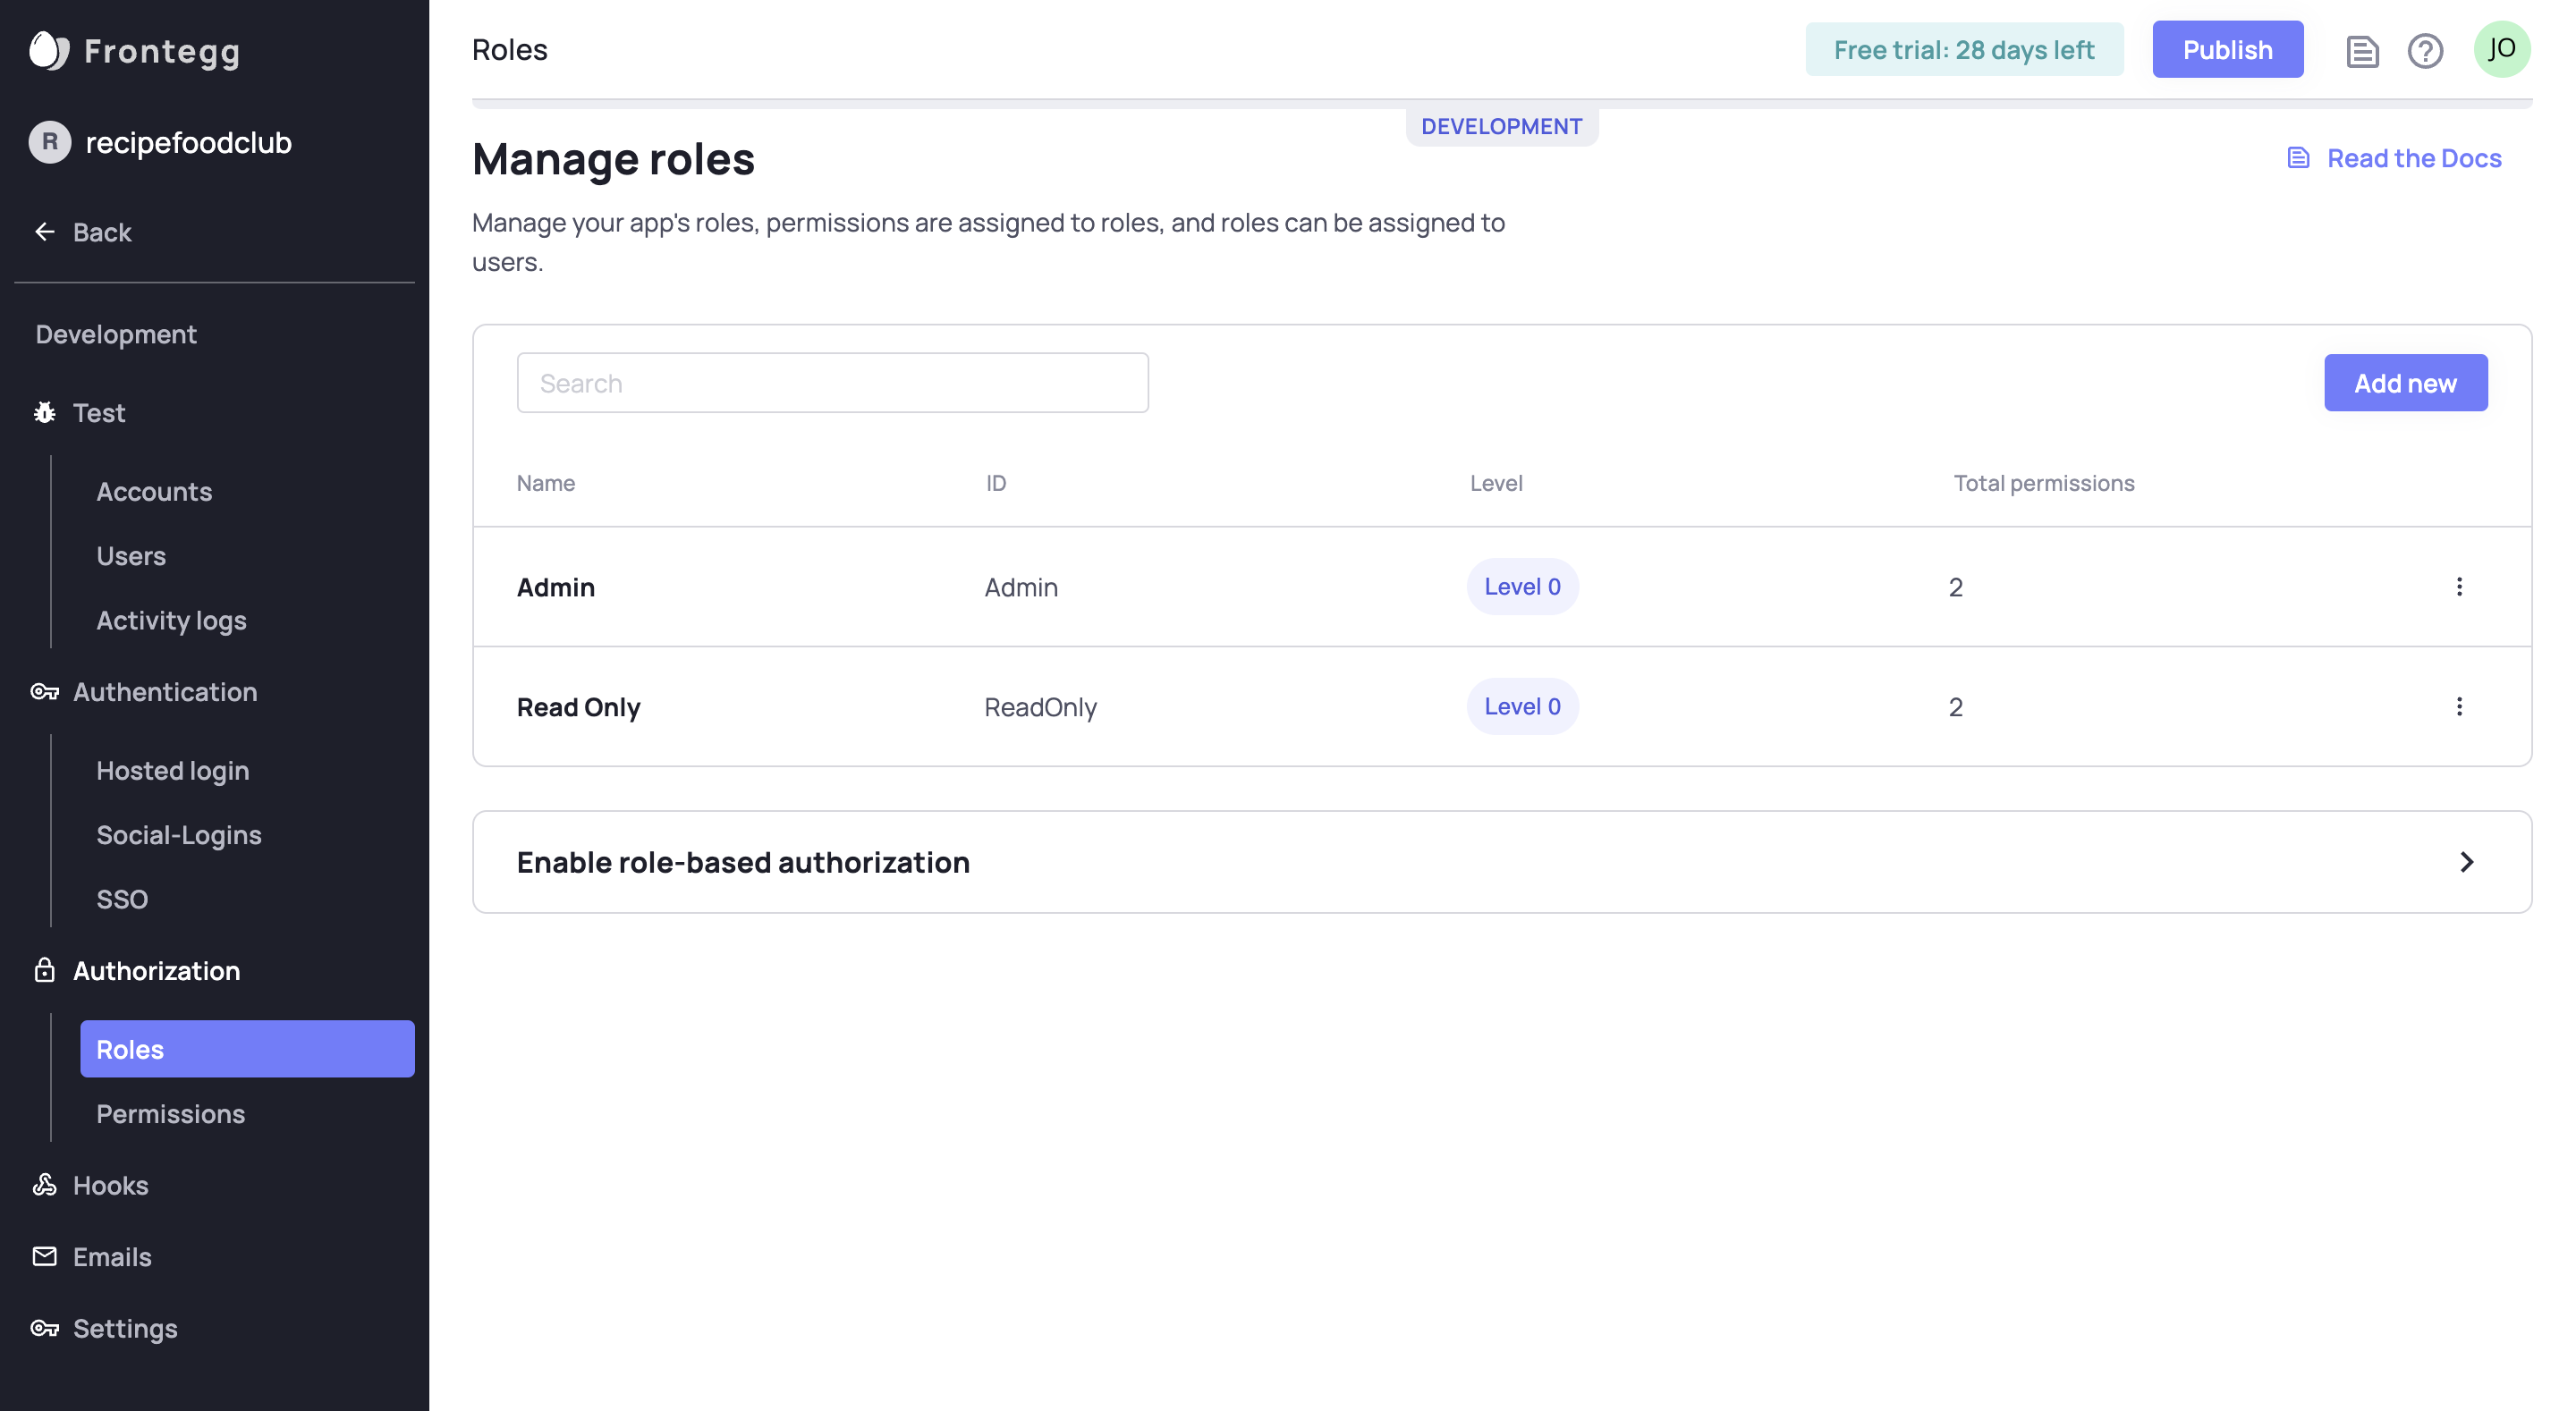The image size is (2576, 1411).
Task: Open Activity logs in the sidebar
Action: pyautogui.click(x=171, y=620)
